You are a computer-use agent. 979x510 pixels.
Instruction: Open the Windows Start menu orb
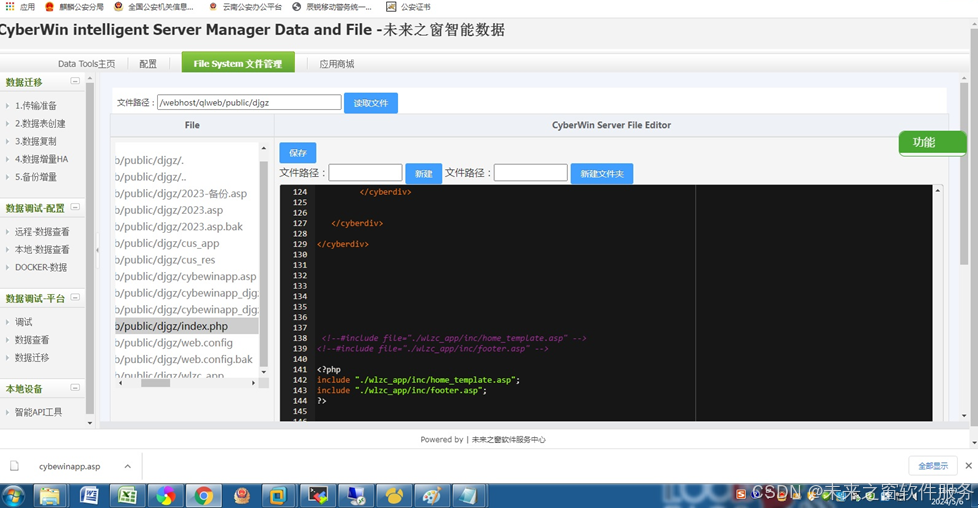pyautogui.click(x=14, y=496)
